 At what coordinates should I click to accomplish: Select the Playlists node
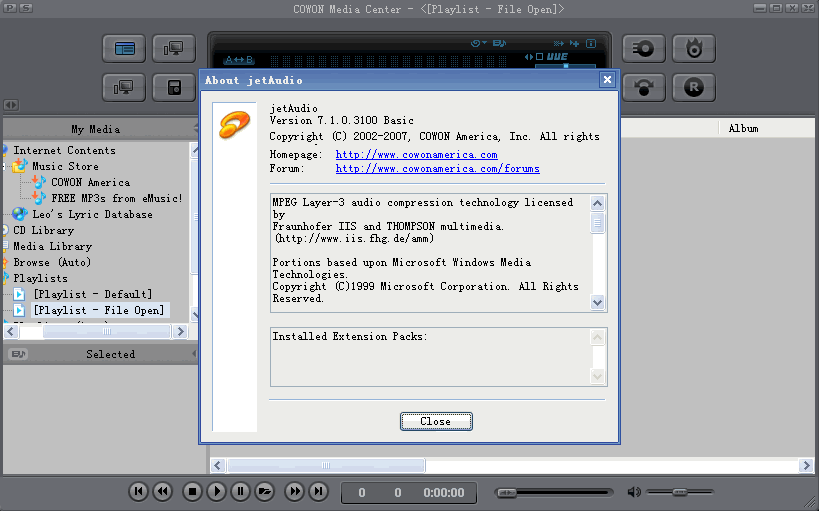[x=40, y=278]
